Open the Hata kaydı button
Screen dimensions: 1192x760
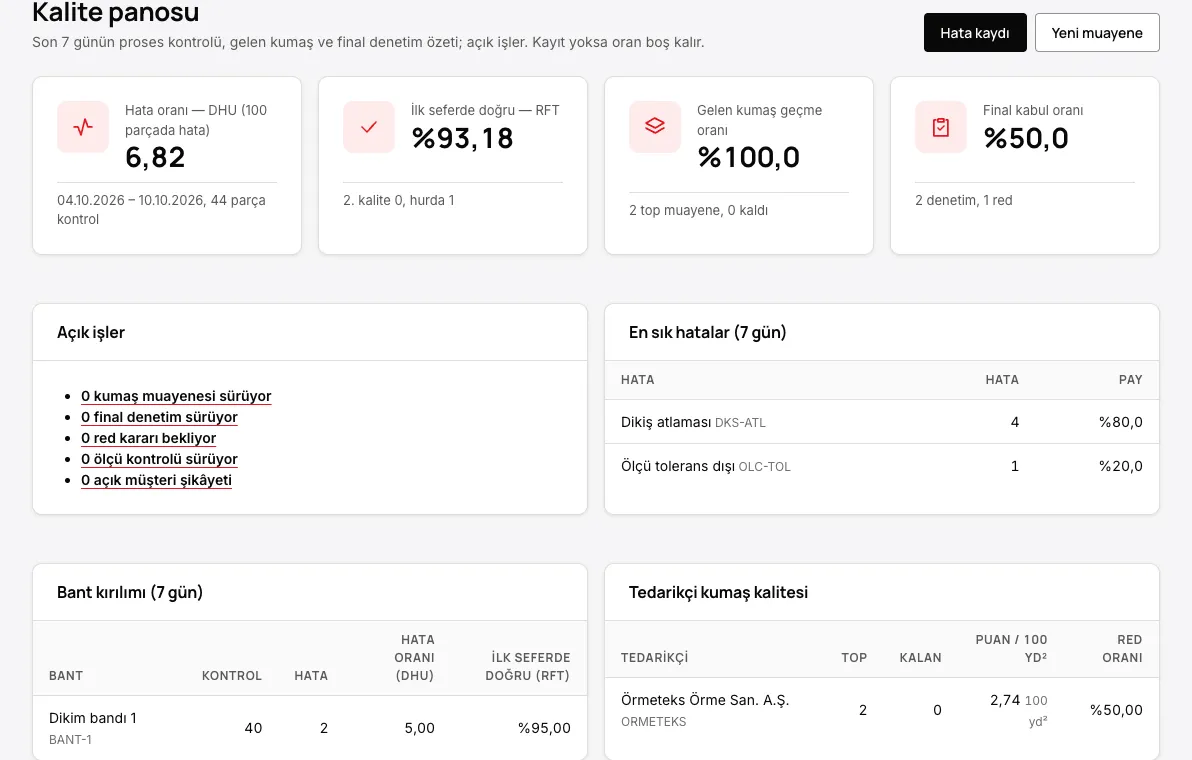[975, 33]
